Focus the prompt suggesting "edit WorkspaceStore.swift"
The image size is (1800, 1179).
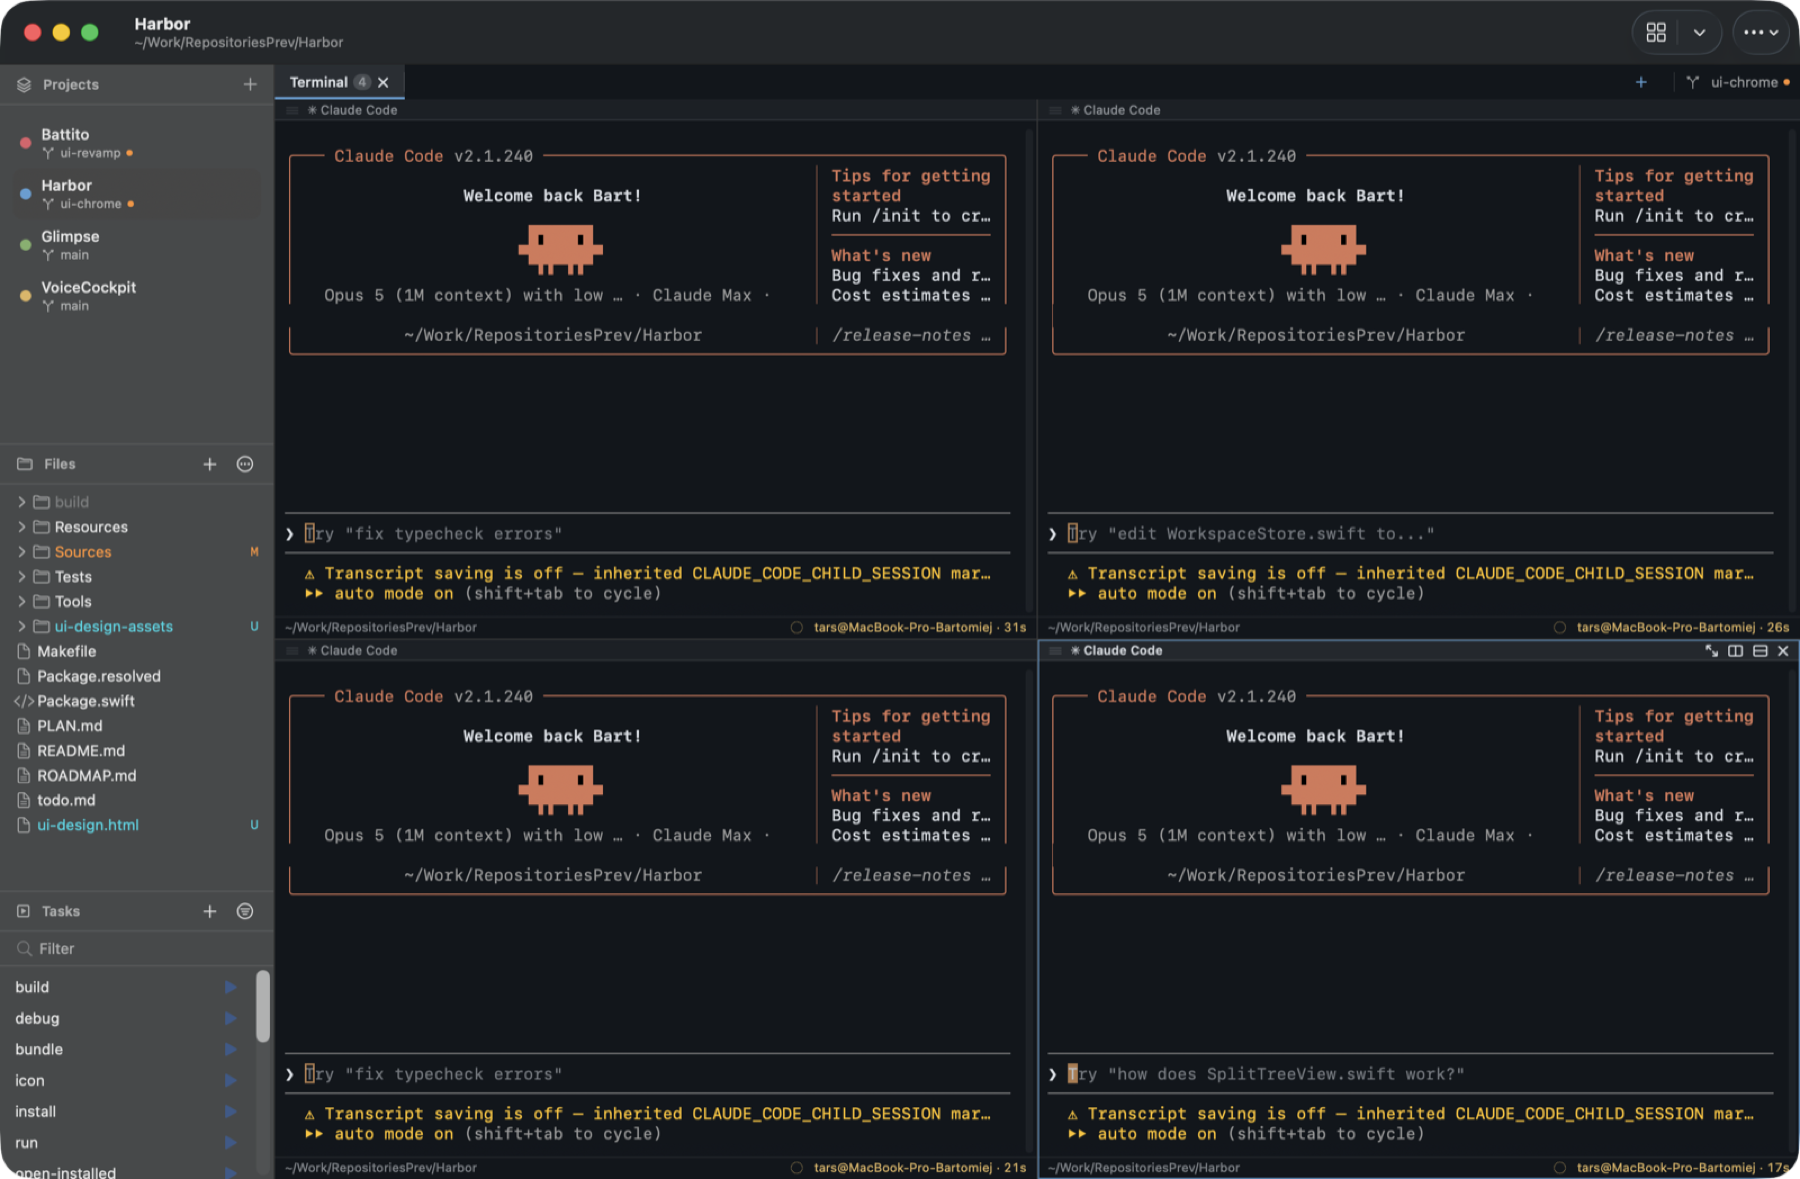[x=1410, y=534]
